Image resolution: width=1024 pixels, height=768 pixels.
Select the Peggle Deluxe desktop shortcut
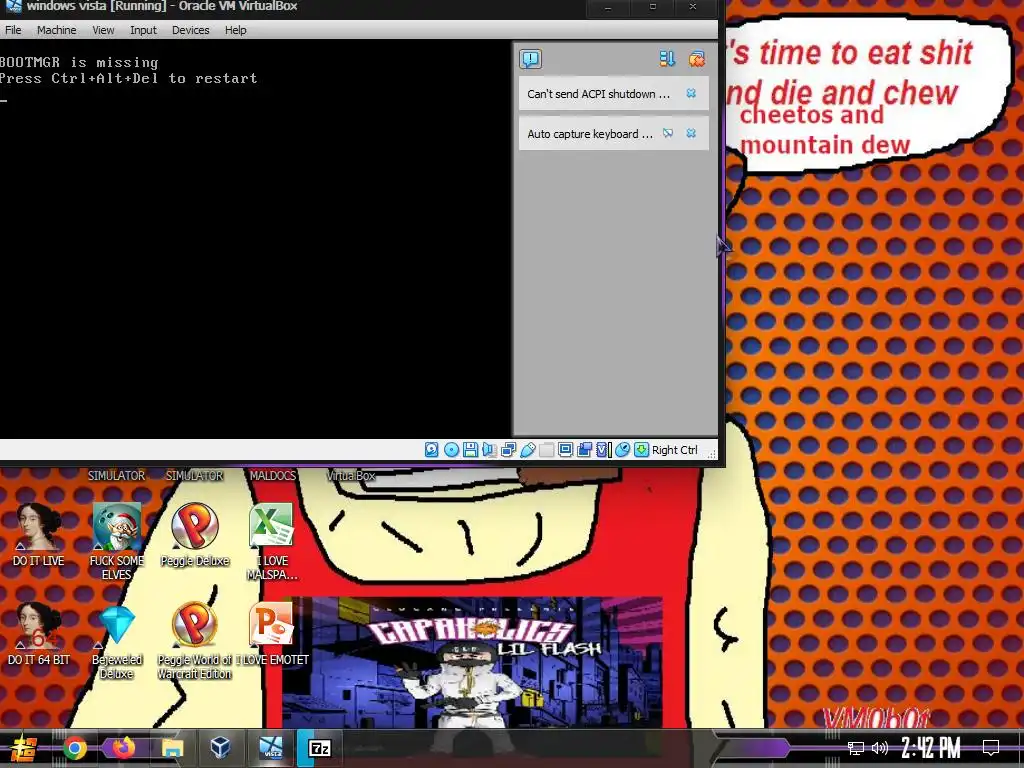pos(195,534)
